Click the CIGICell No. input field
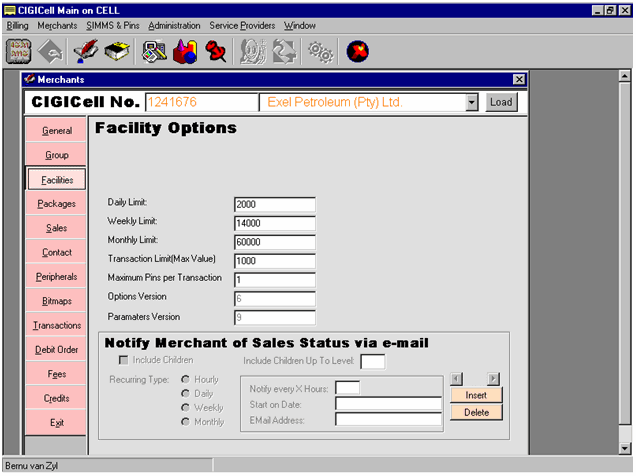 coord(202,102)
